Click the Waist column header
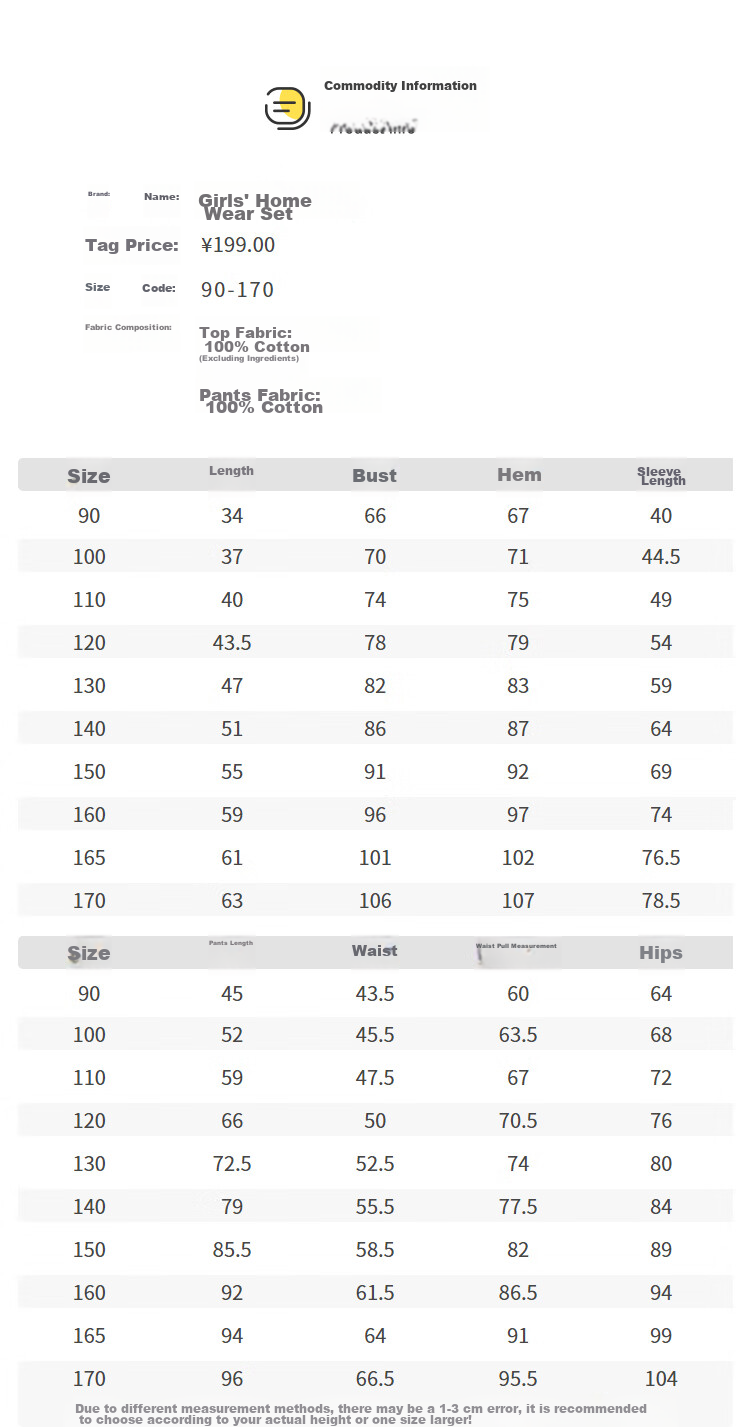Screen dimensions: 750x1427 [x=374, y=951]
